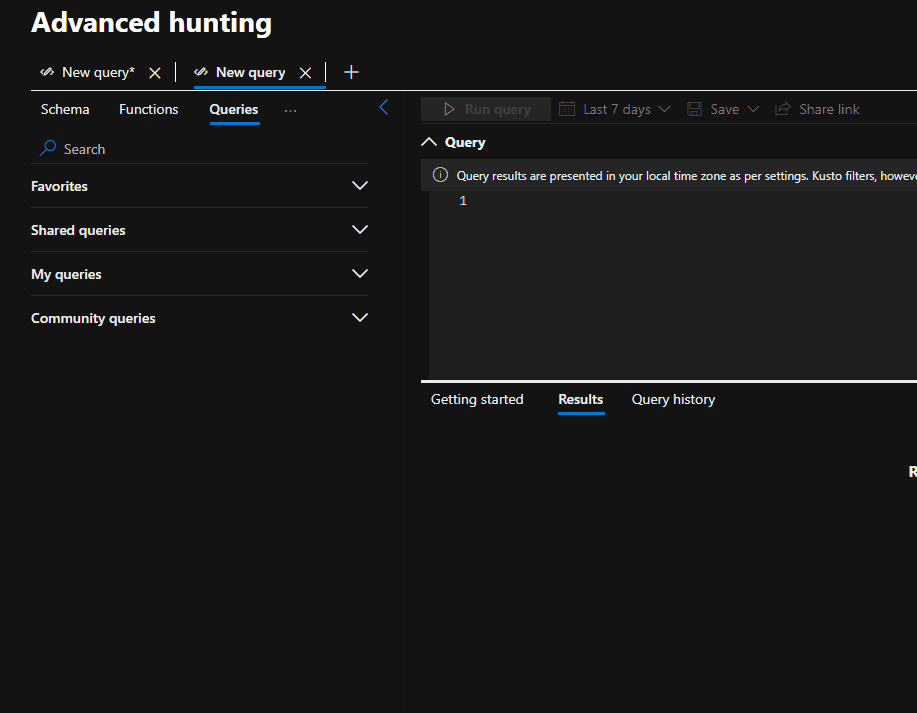Image resolution: width=917 pixels, height=713 pixels.
Task: Expand the Shared queries section
Action: 359,229
